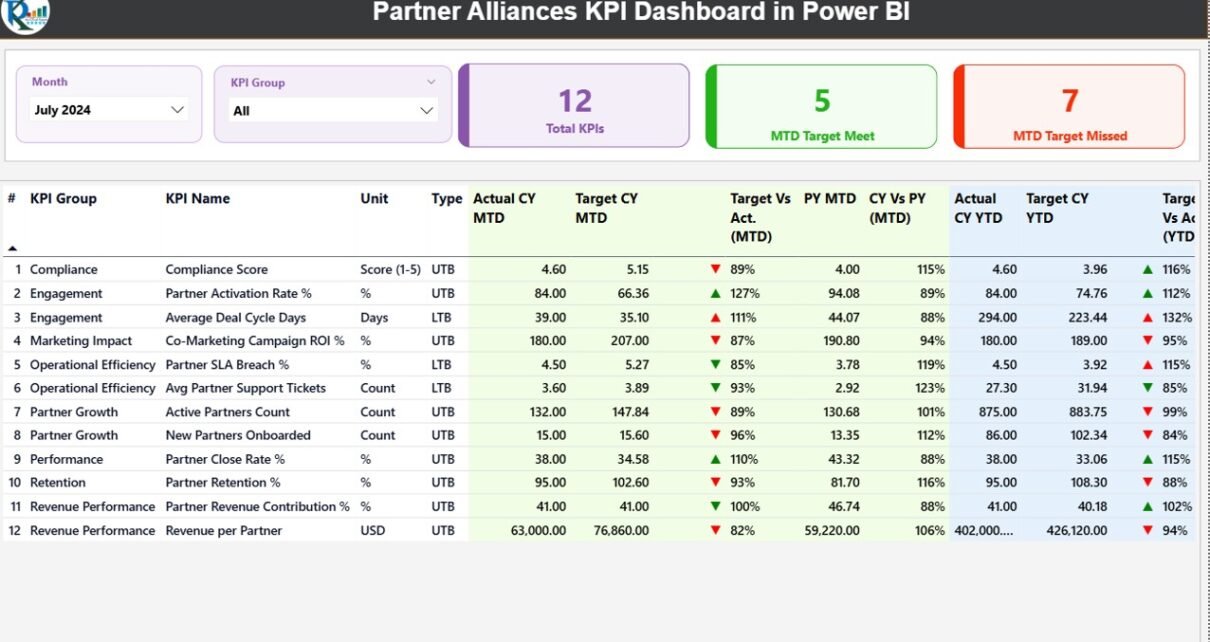Select the MTD Target Missed card
1210x642 pixels.
click(x=1069, y=107)
